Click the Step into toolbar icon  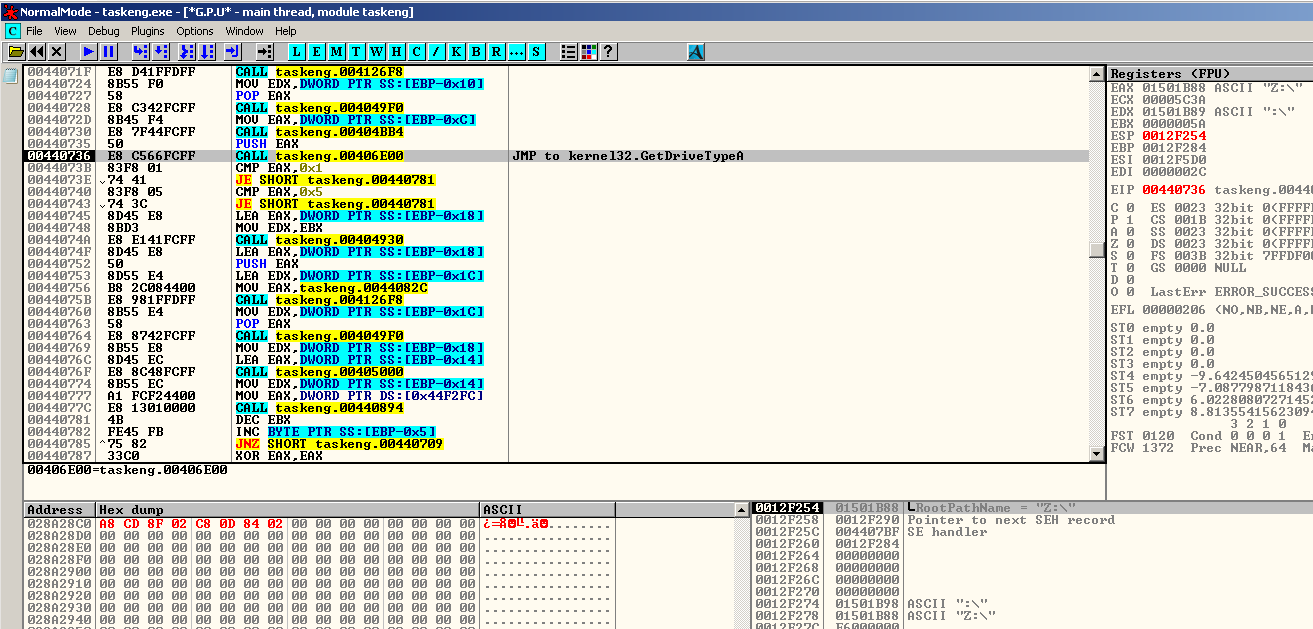pyautogui.click(x=140, y=51)
